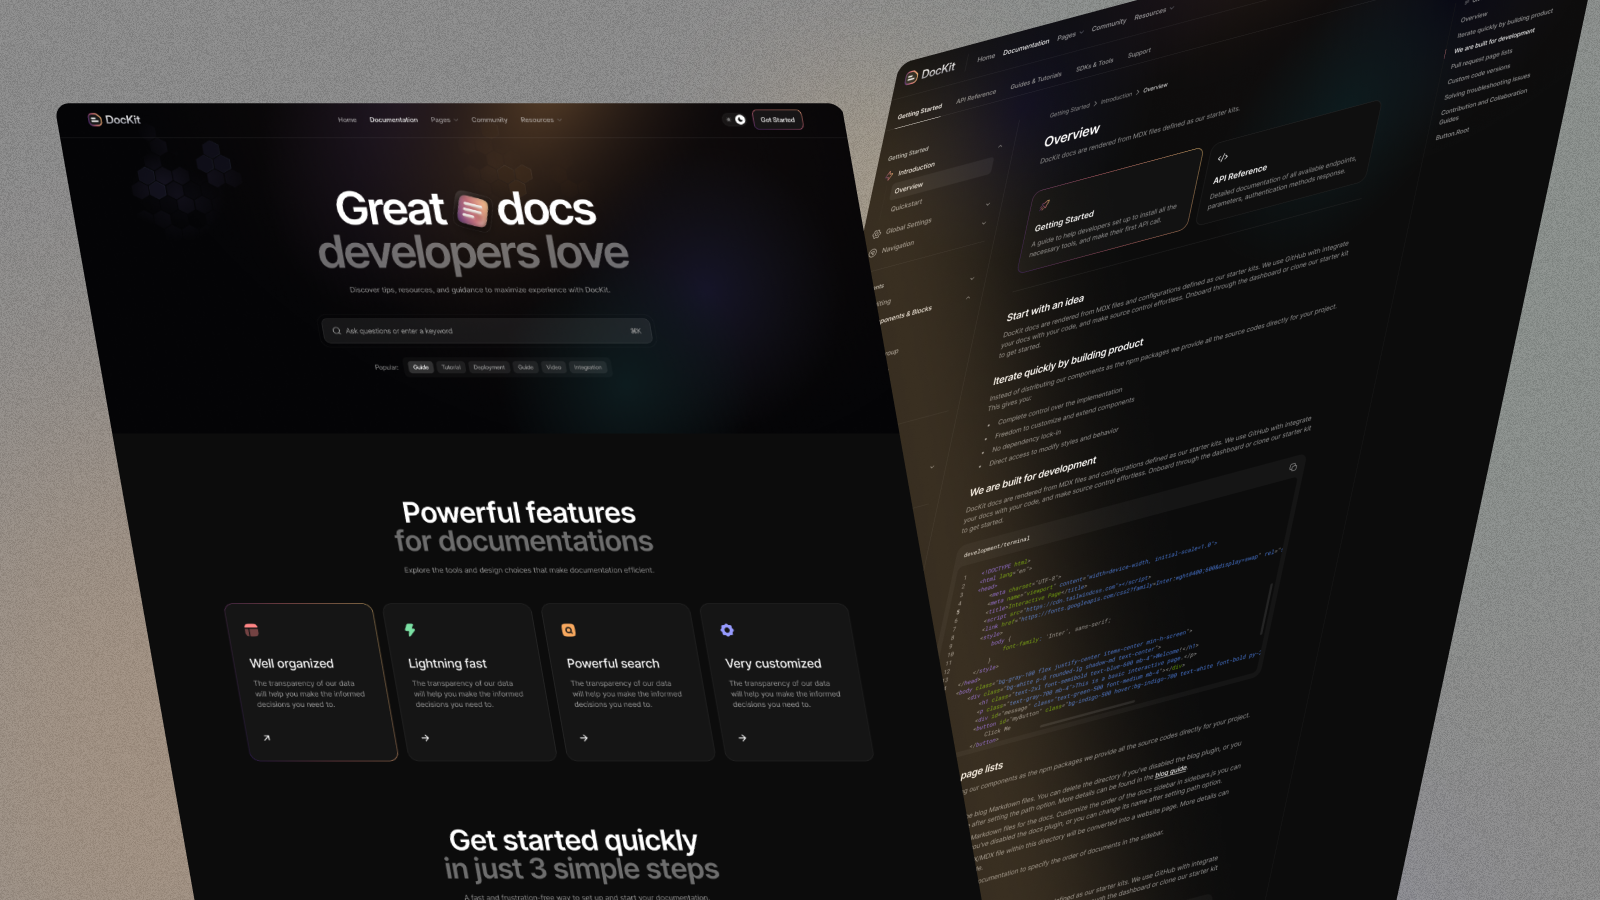Open the Powerful search card arrow
This screenshot has height=900, width=1600.
coord(584,738)
